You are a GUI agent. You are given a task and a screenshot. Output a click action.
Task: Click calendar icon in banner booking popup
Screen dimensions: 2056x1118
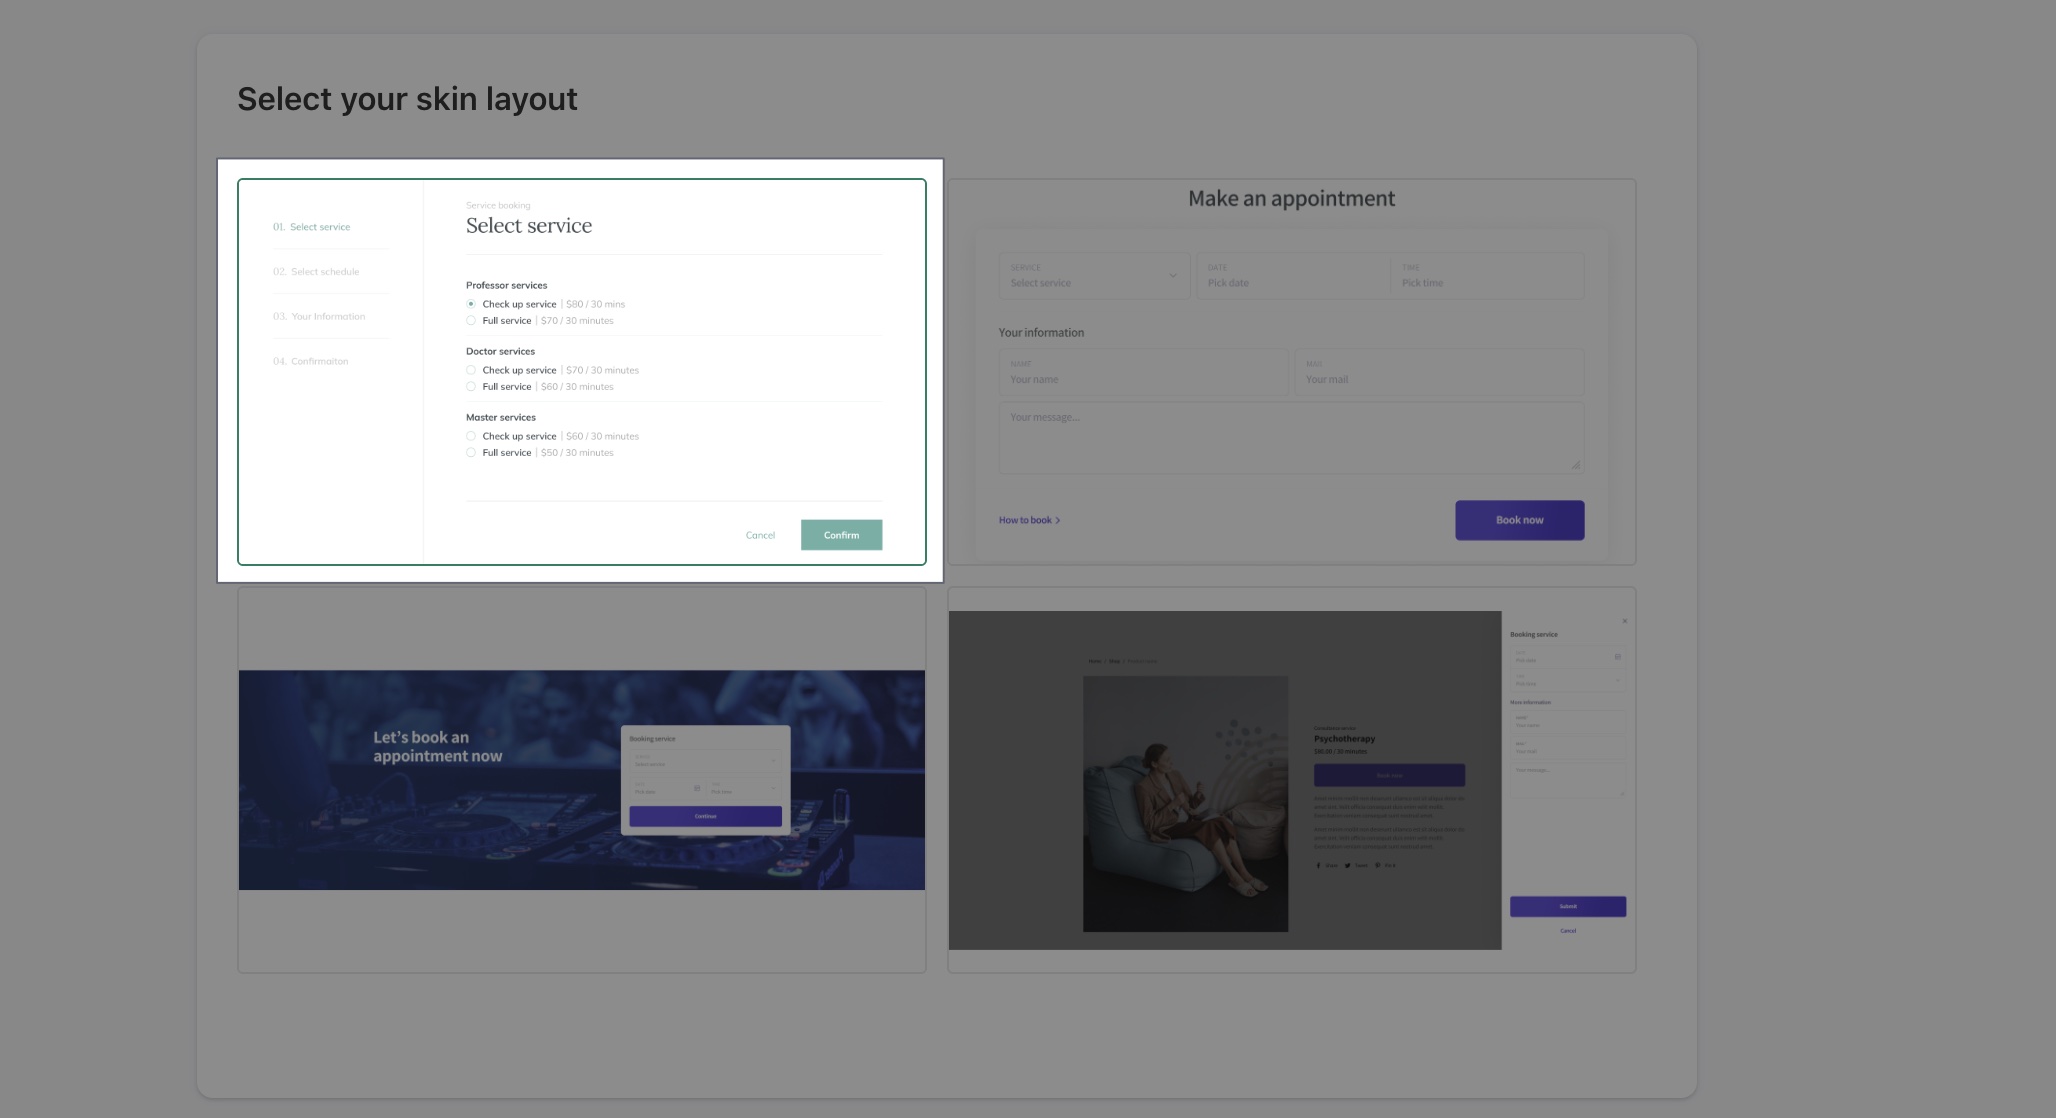click(697, 788)
